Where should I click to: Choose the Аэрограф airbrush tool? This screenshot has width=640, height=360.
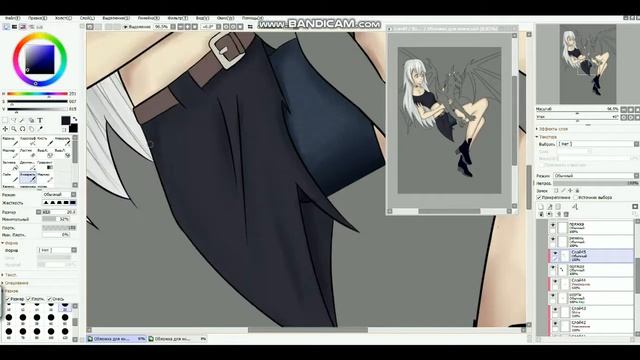(x=28, y=141)
